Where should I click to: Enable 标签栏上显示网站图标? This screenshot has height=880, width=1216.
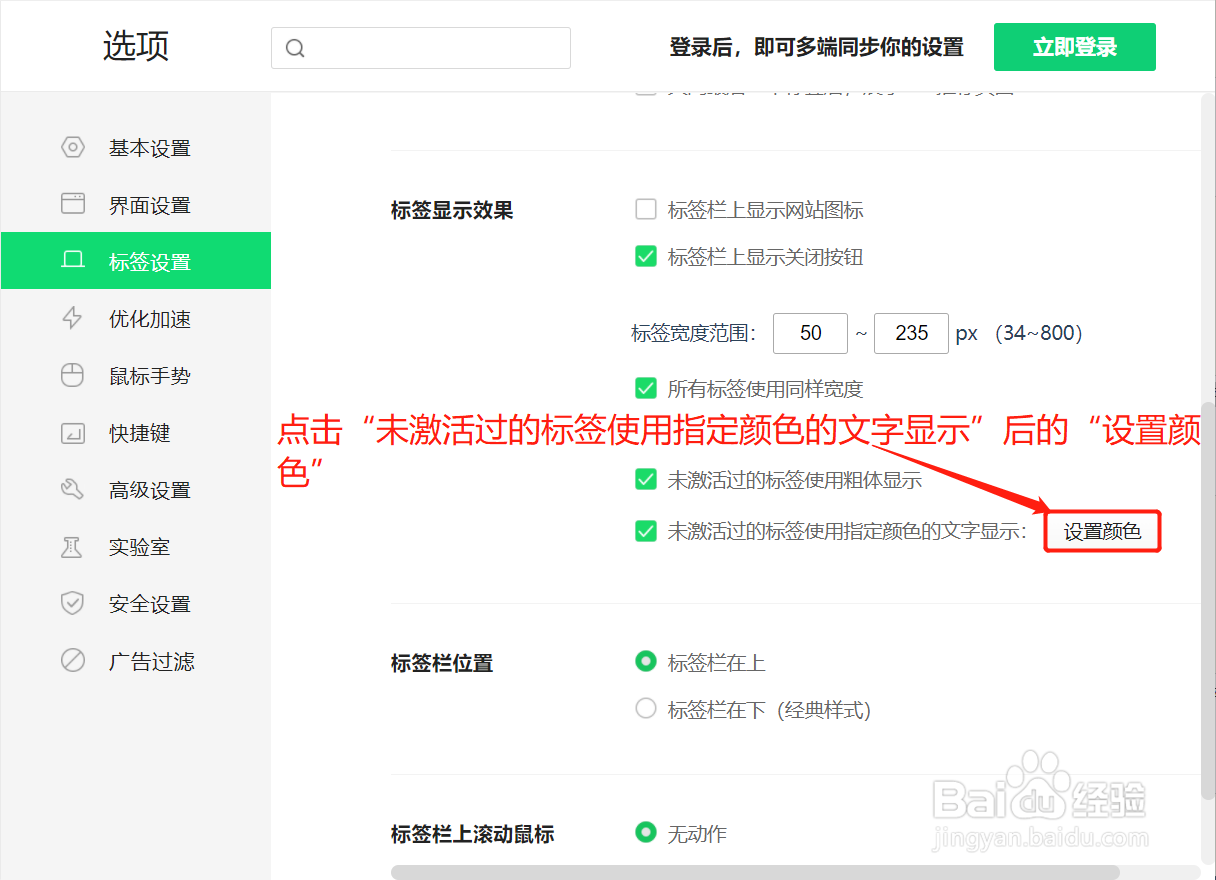(646, 209)
